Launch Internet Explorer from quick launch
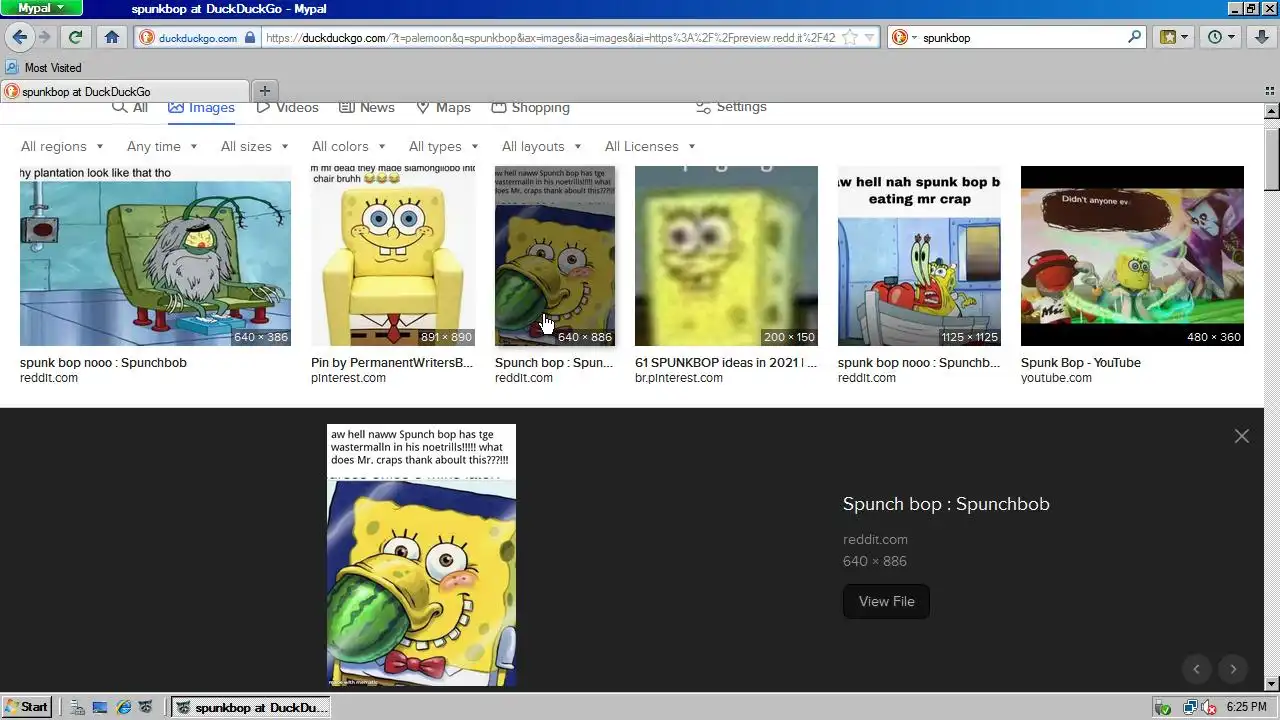 [124, 707]
